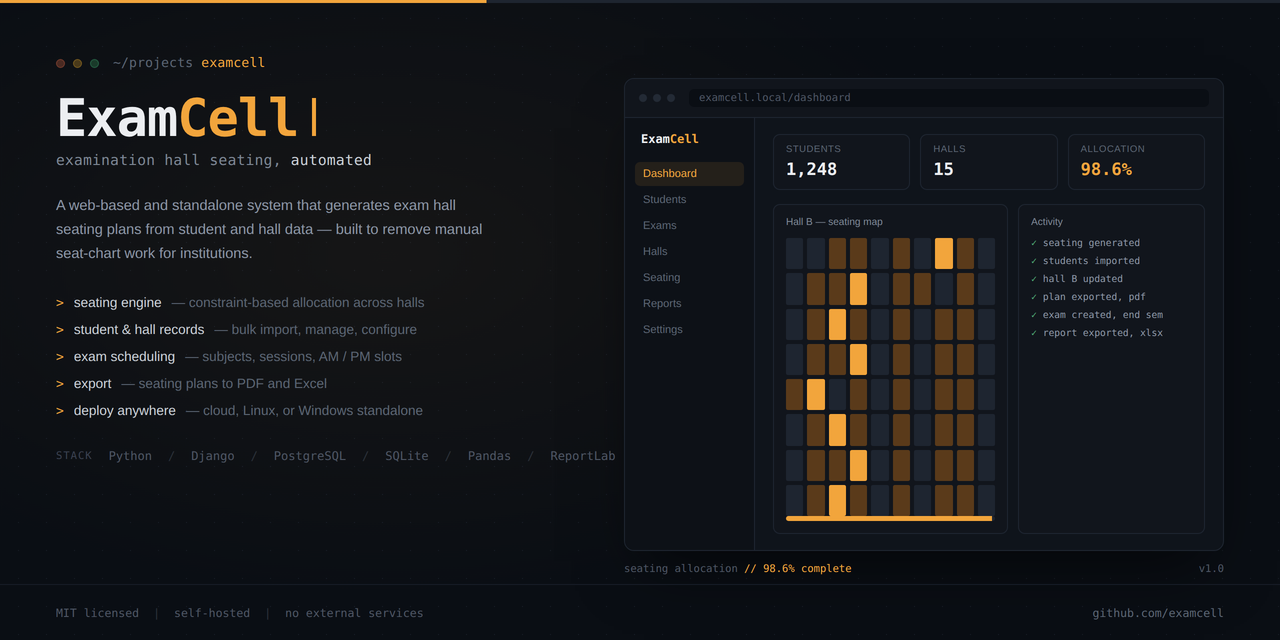Click the red dot in the terminal header

(x=61, y=63)
